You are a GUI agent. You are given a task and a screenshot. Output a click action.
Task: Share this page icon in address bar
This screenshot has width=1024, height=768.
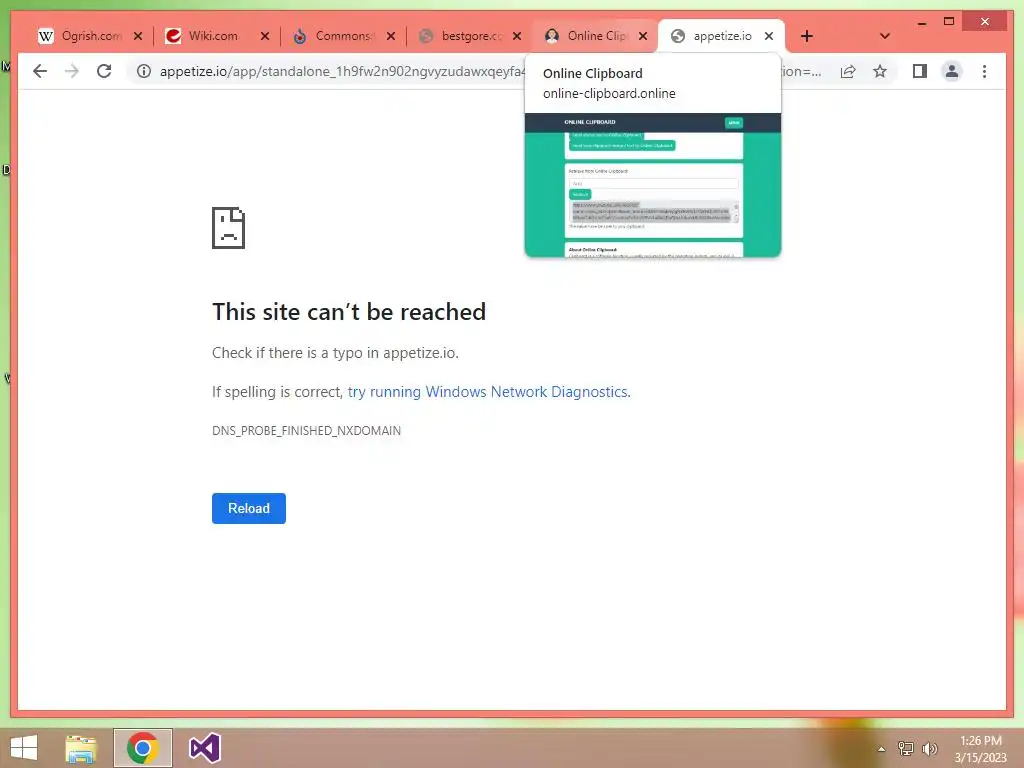click(x=848, y=71)
